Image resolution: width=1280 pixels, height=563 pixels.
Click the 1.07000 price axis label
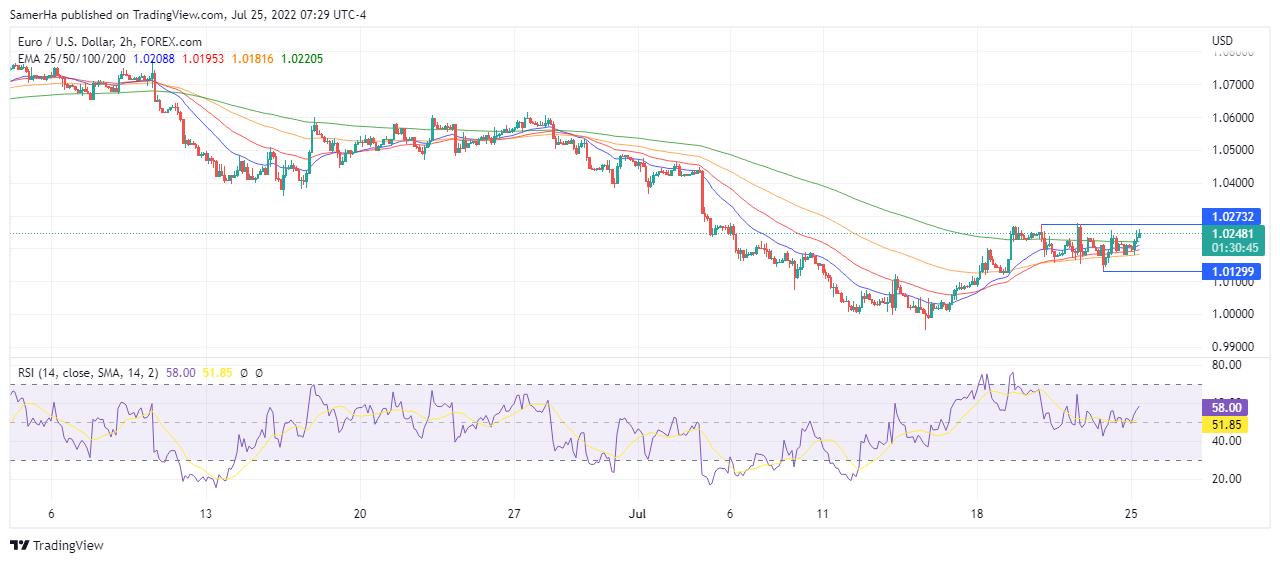[x=1231, y=85]
